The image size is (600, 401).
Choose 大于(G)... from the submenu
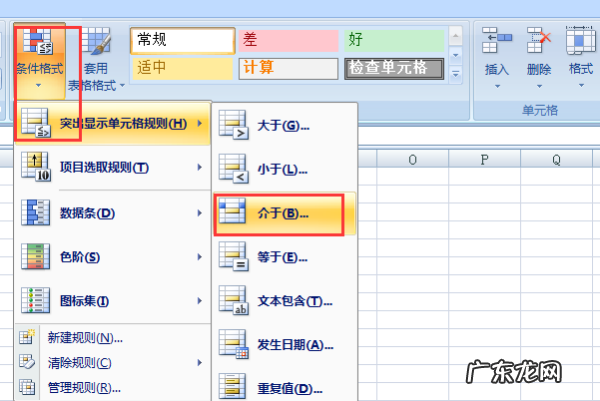coord(285,125)
